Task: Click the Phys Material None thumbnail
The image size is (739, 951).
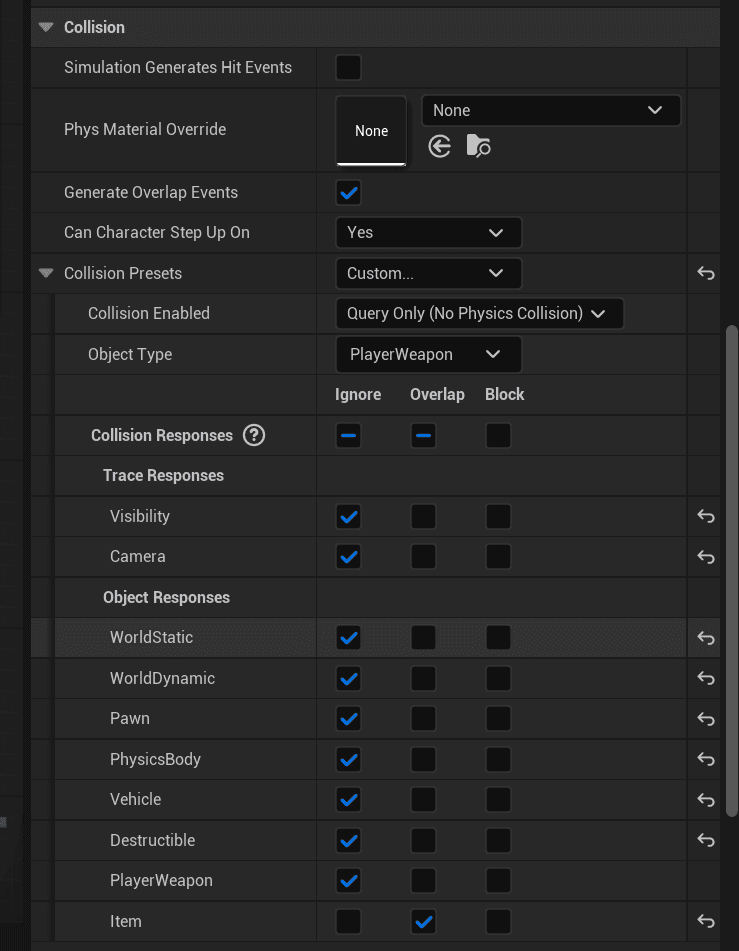Action: [x=371, y=130]
